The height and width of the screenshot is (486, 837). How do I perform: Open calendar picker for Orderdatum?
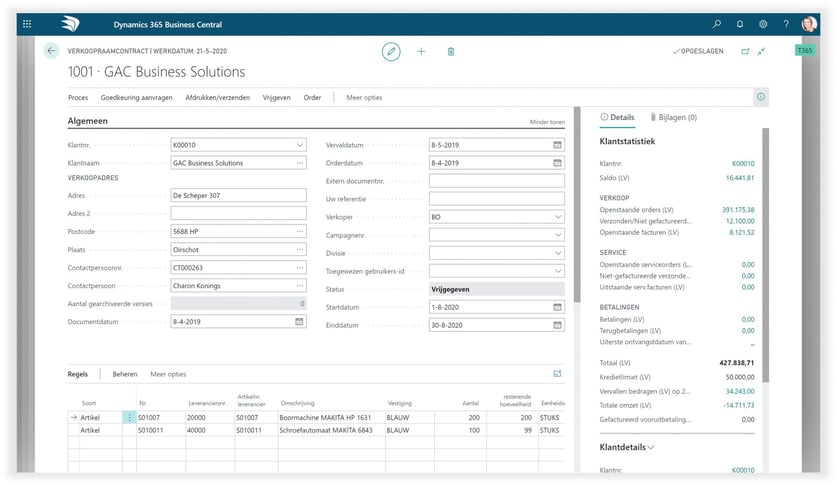[557, 163]
